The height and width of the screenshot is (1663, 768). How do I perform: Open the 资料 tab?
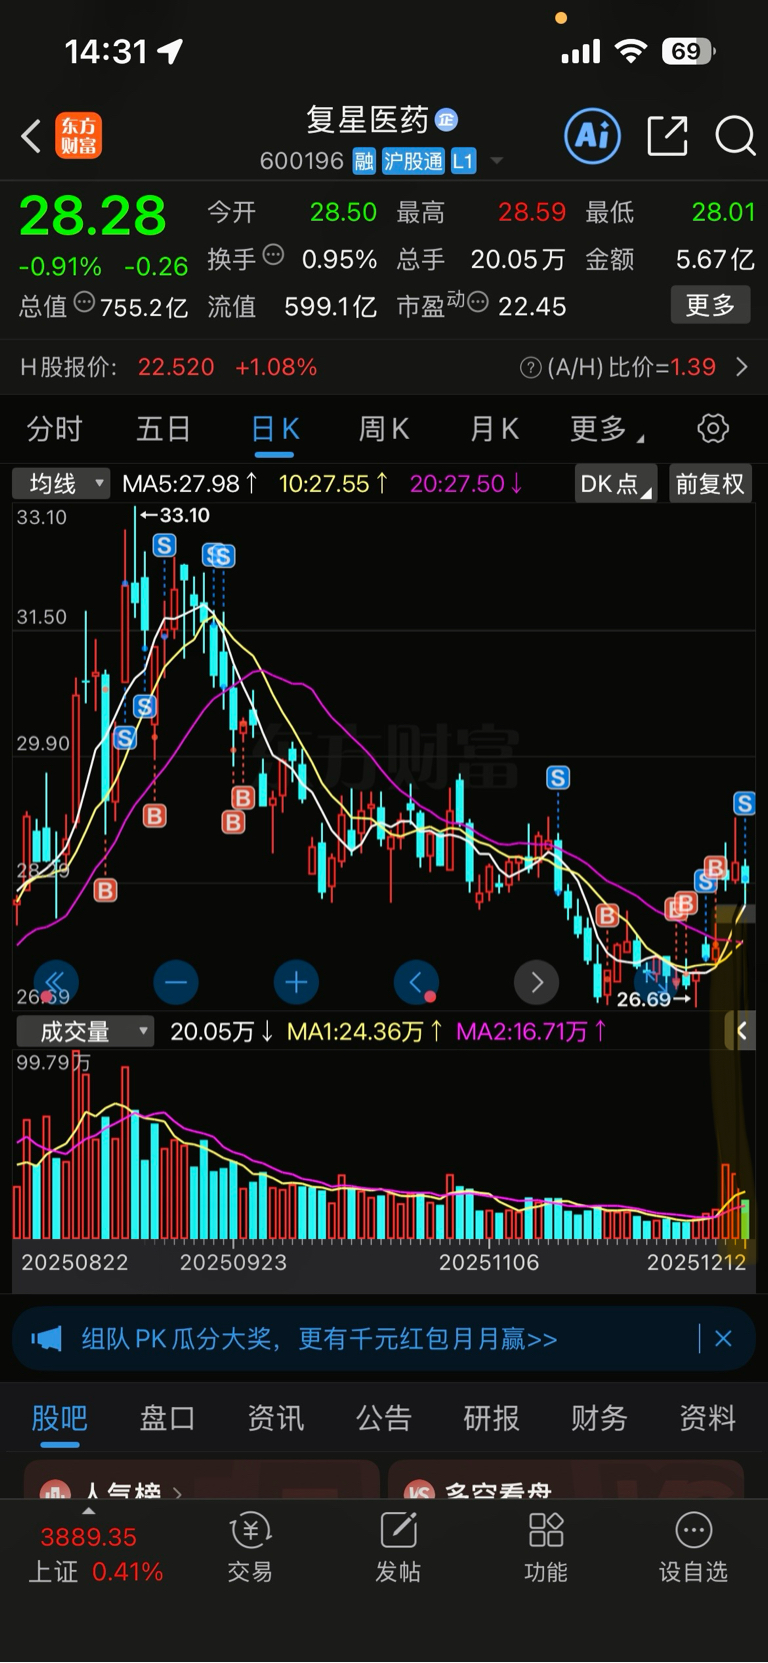tap(707, 1418)
